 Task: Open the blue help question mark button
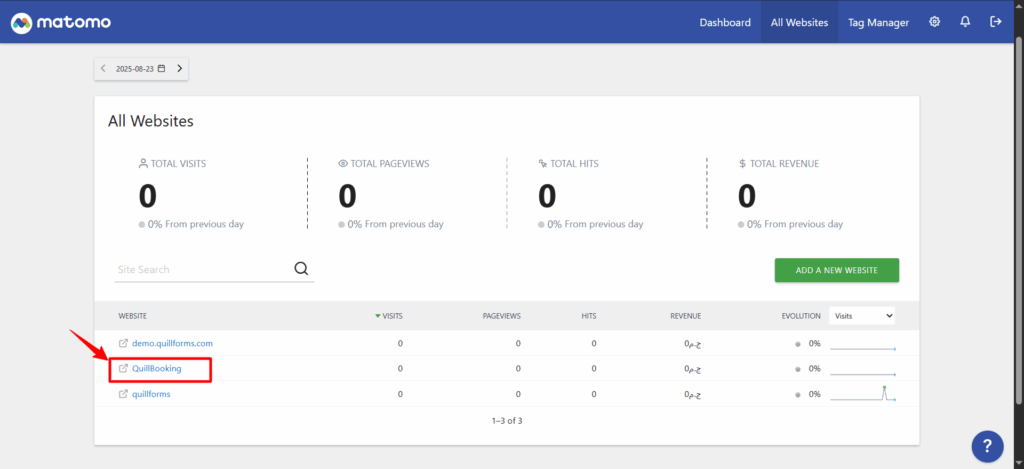pos(986,446)
